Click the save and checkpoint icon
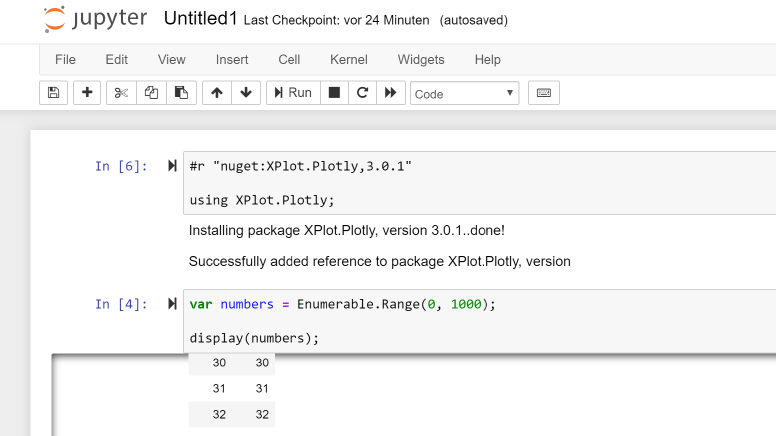The image size is (776, 436). tap(54, 93)
